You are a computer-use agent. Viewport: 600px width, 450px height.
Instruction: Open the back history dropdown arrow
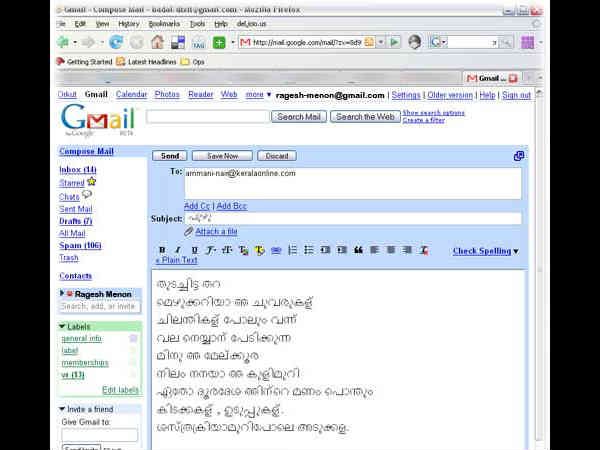[75, 42]
